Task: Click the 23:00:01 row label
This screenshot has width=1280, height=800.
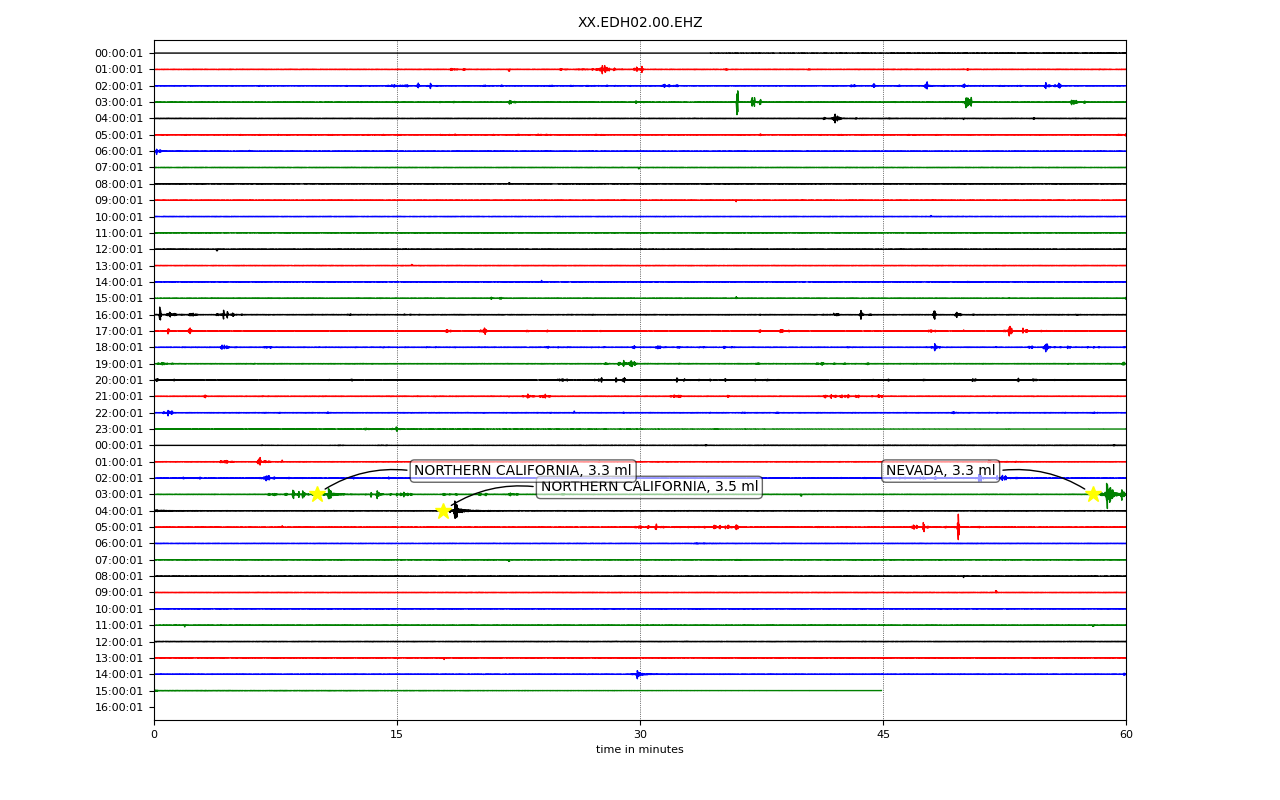Action: point(119,429)
